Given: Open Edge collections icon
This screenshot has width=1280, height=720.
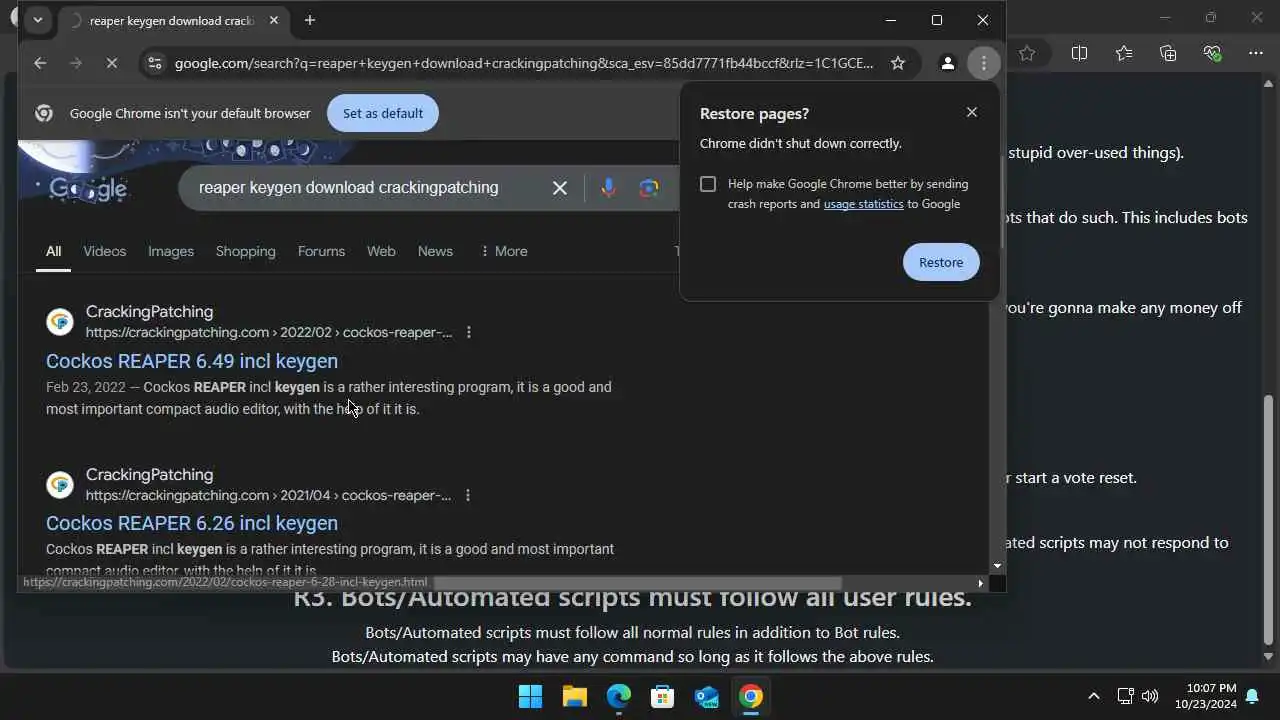Looking at the screenshot, I should 1168,54.
